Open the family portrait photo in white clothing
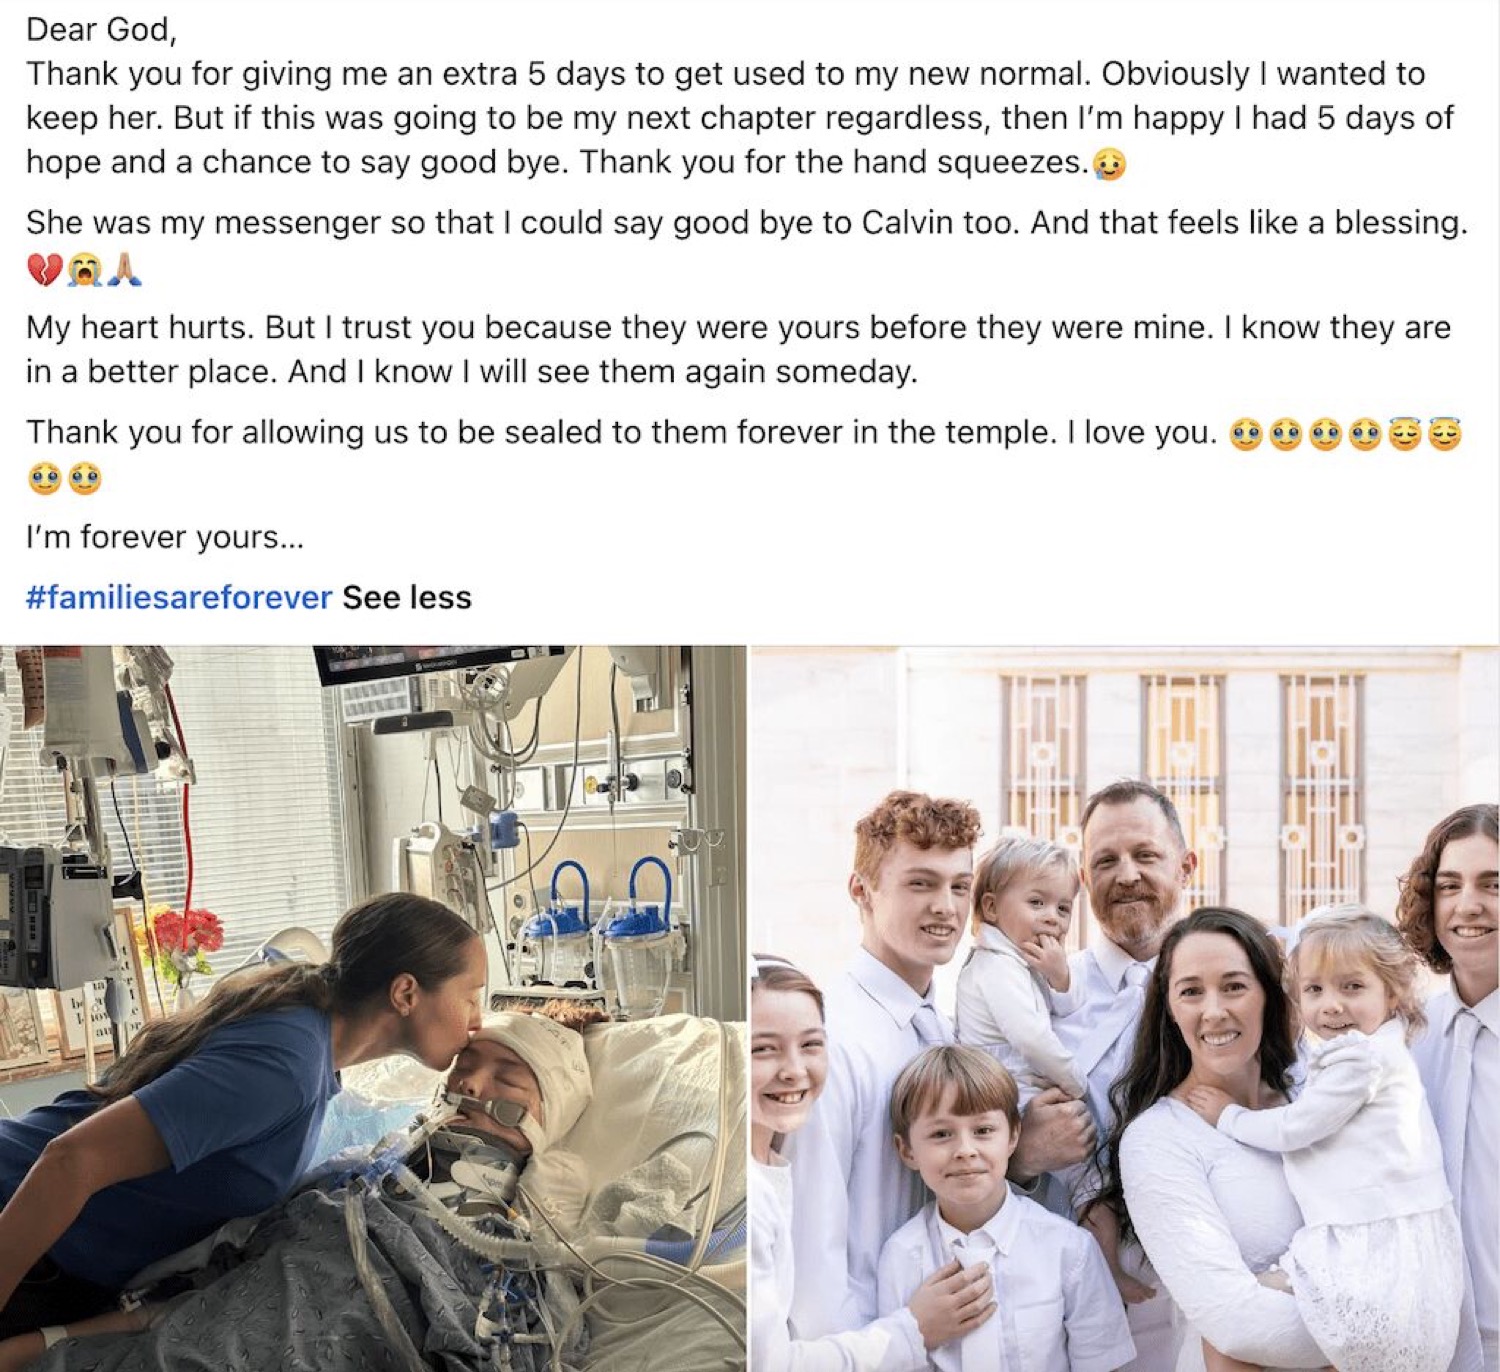1500x1372 pixels. tap(1126, 1008)
